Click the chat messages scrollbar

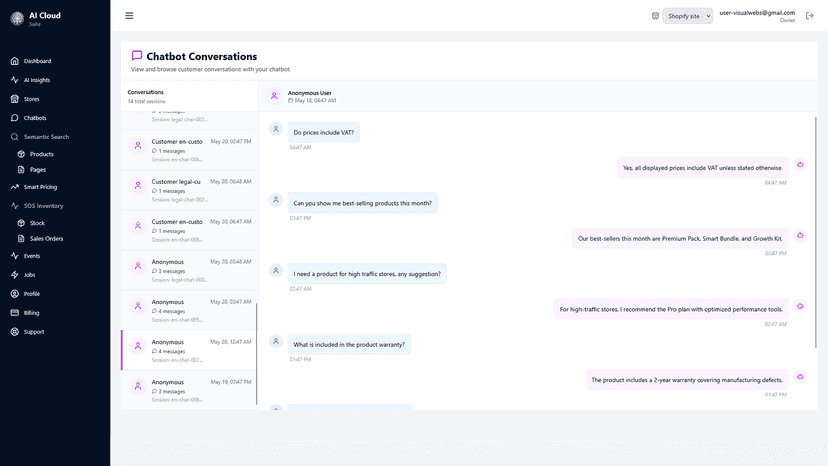815,232
